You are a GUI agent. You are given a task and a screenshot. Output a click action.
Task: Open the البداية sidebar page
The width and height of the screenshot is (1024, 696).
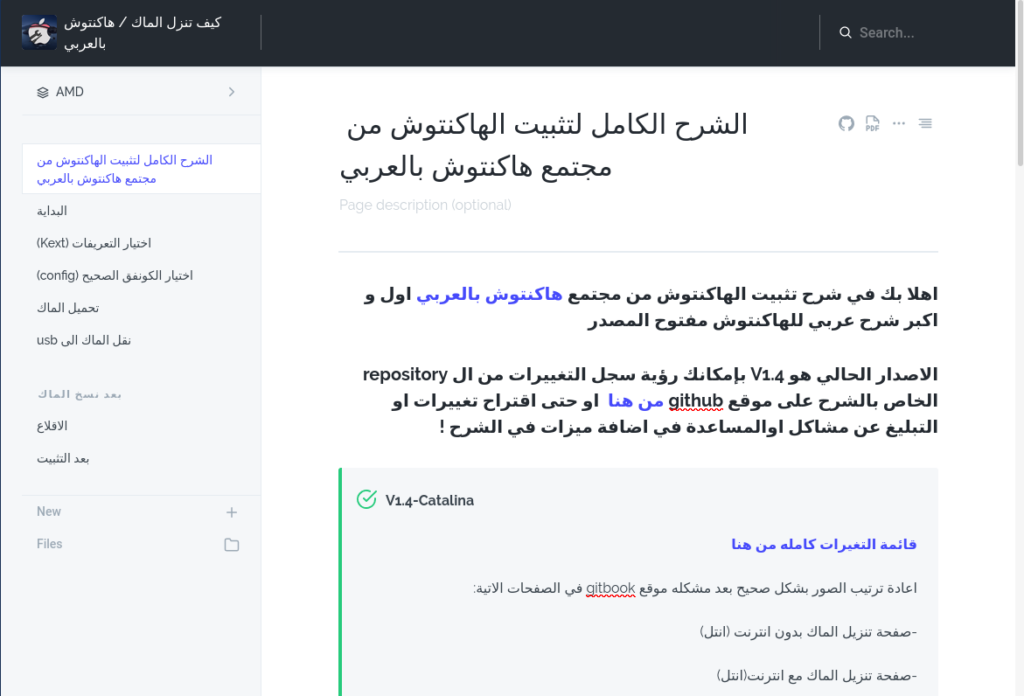pyautogui.click(x=52, y=211)
